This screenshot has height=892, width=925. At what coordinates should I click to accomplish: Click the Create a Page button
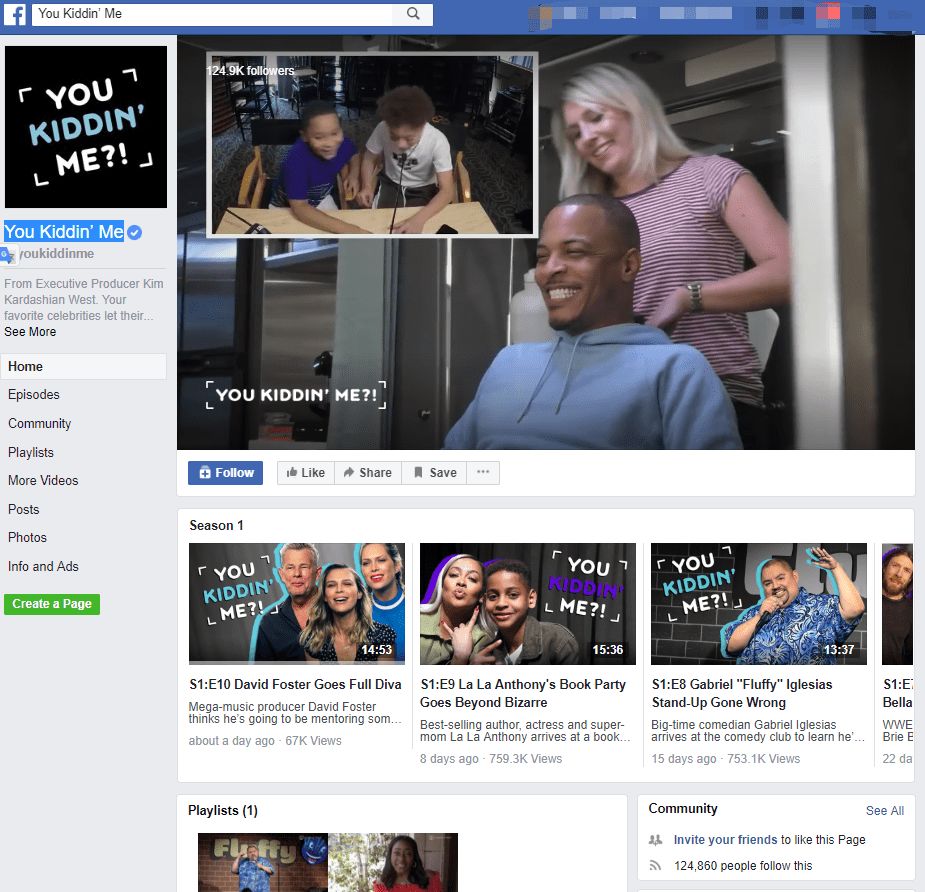click(52, 604)
